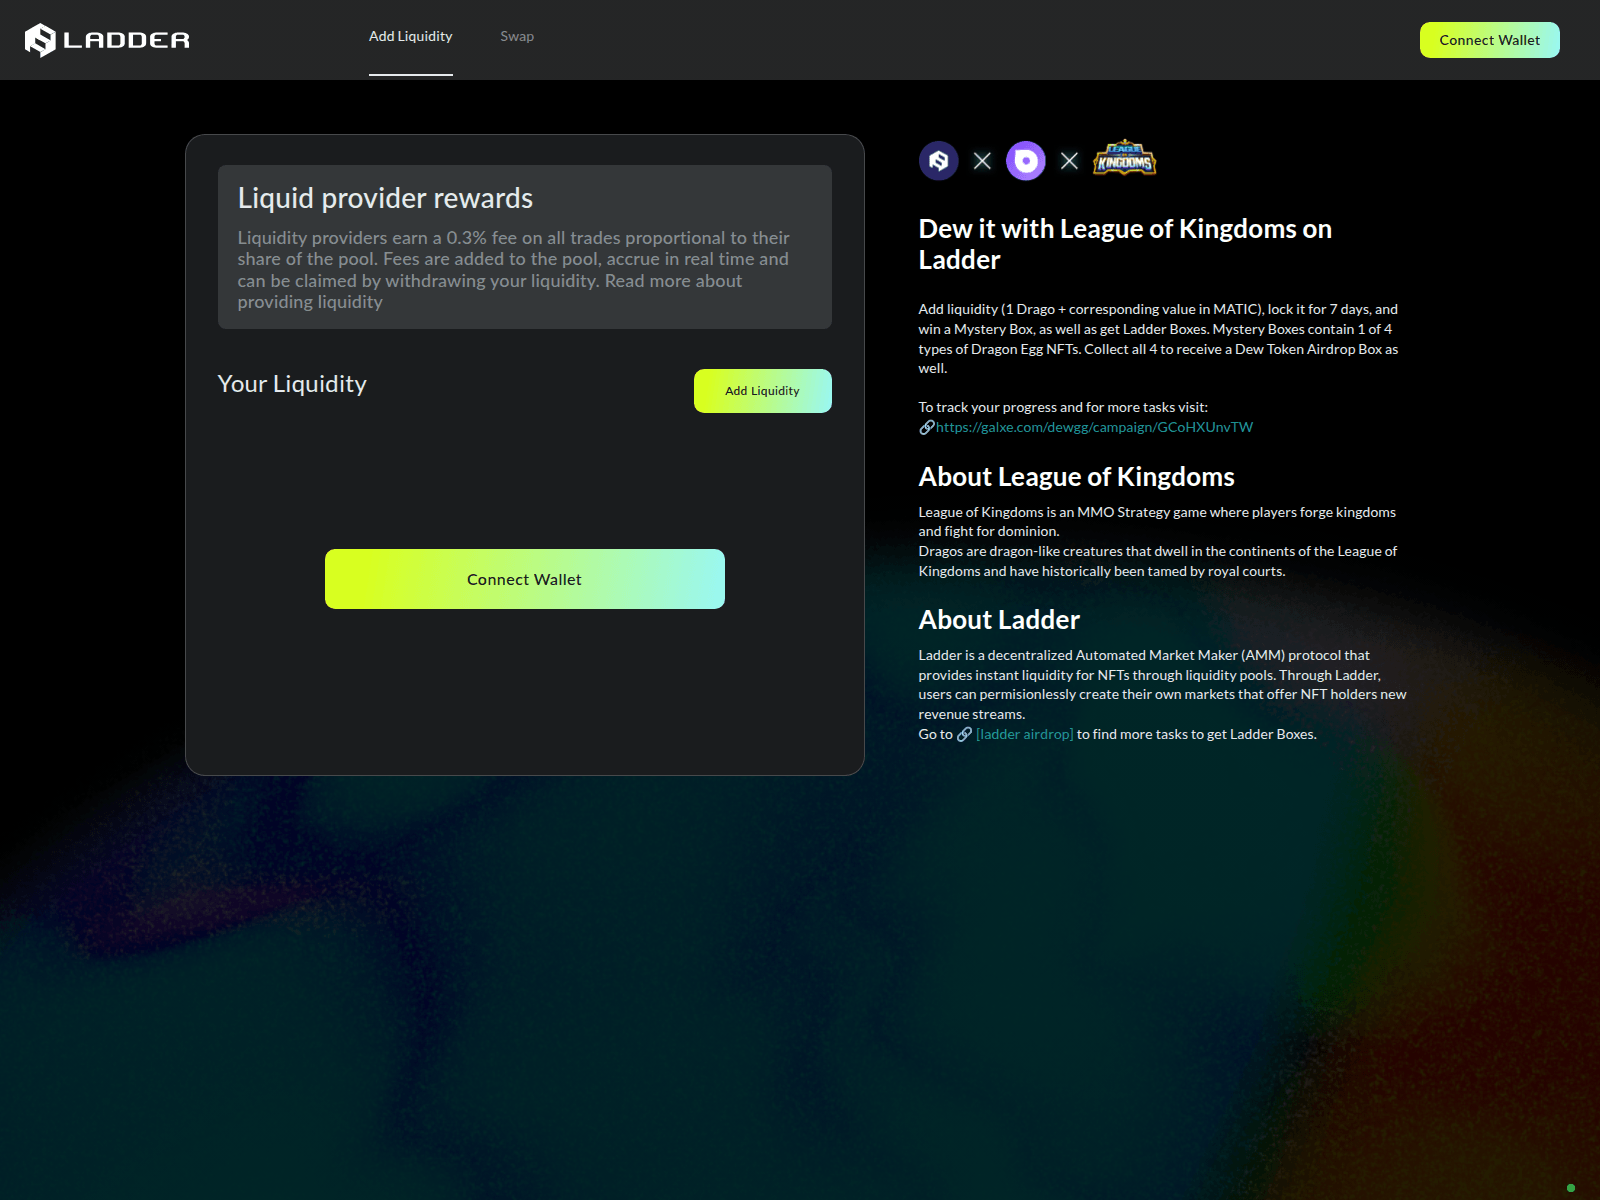Click Add Liquidity button beside Your Liquidity
1600x1200 pixels.
762,391
